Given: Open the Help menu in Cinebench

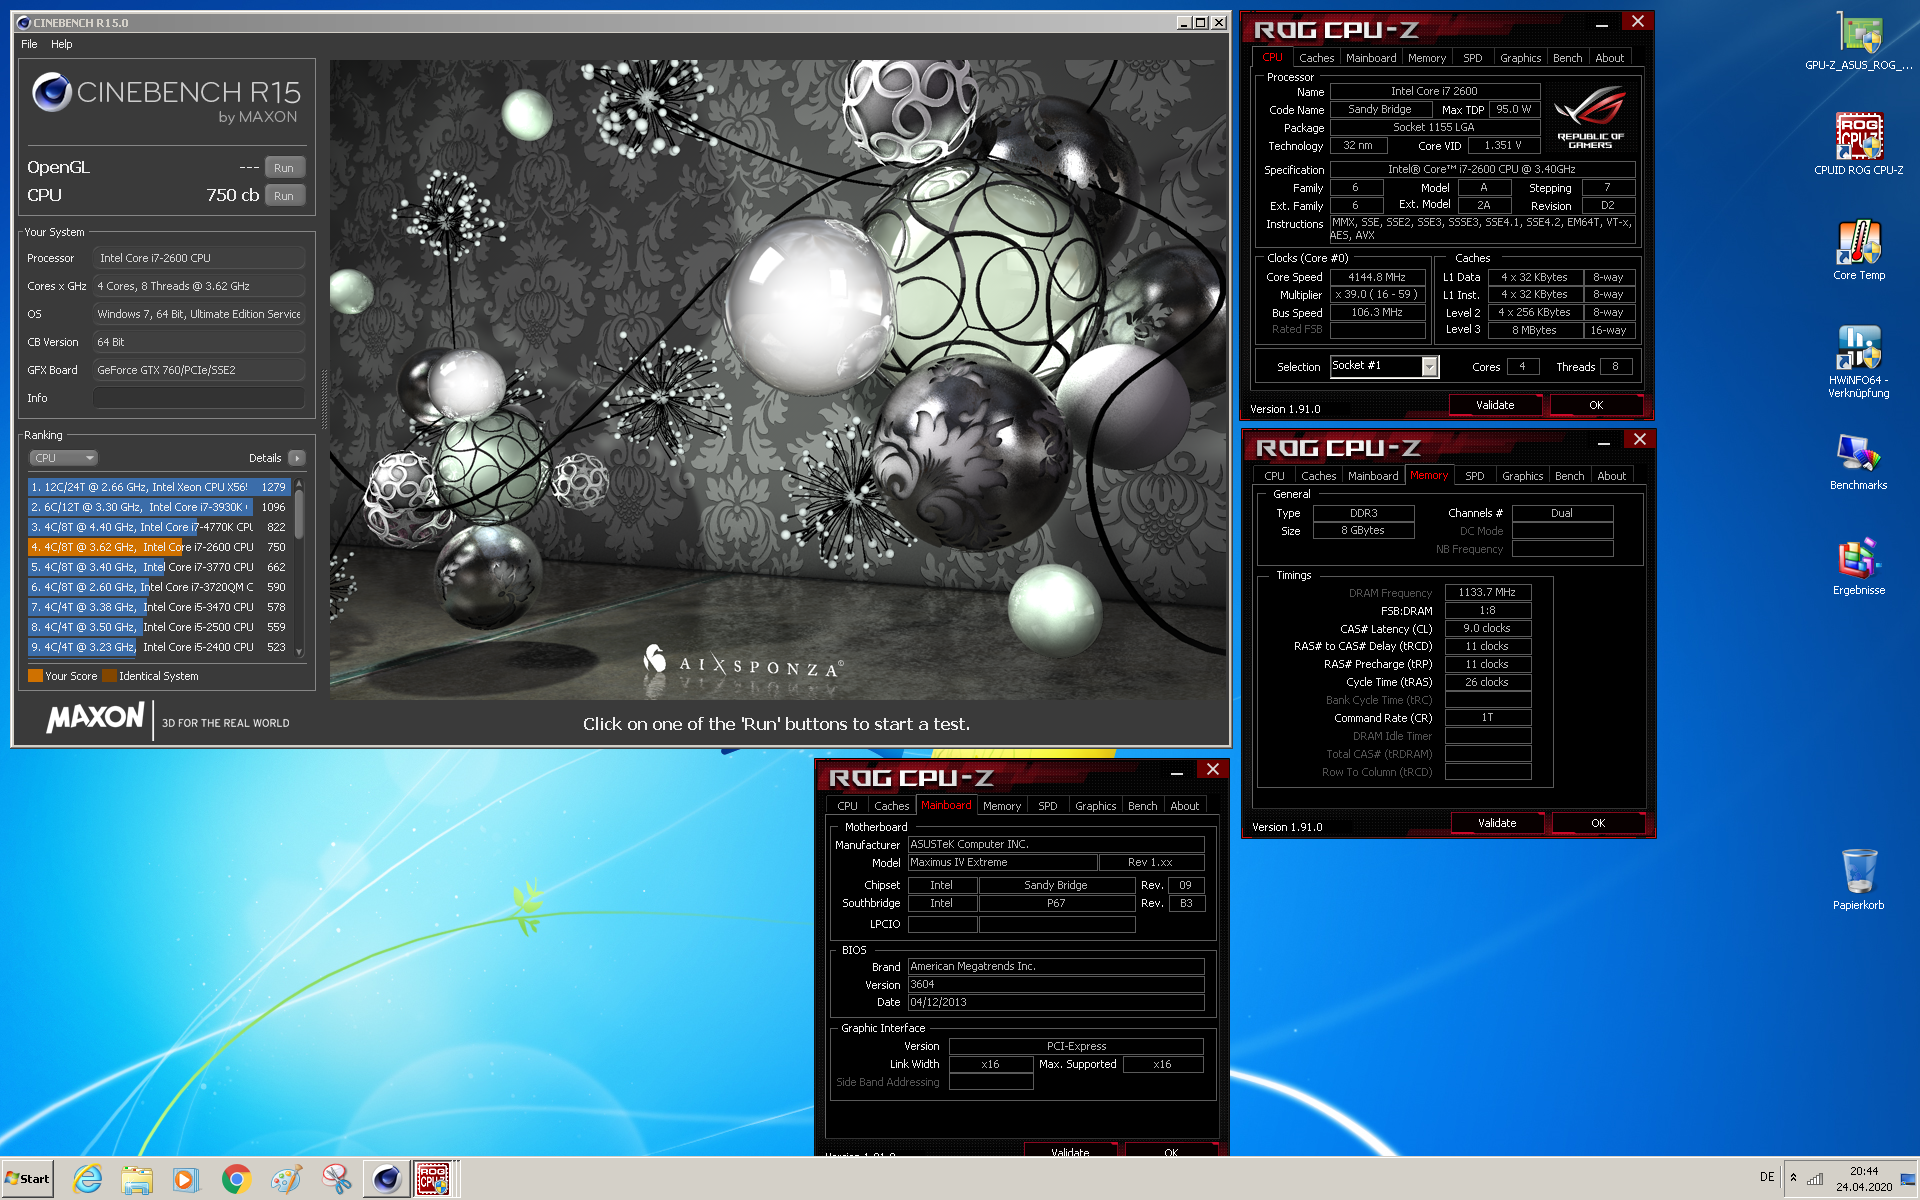Looking at the screenshot, I should click(x=62, y=44).
